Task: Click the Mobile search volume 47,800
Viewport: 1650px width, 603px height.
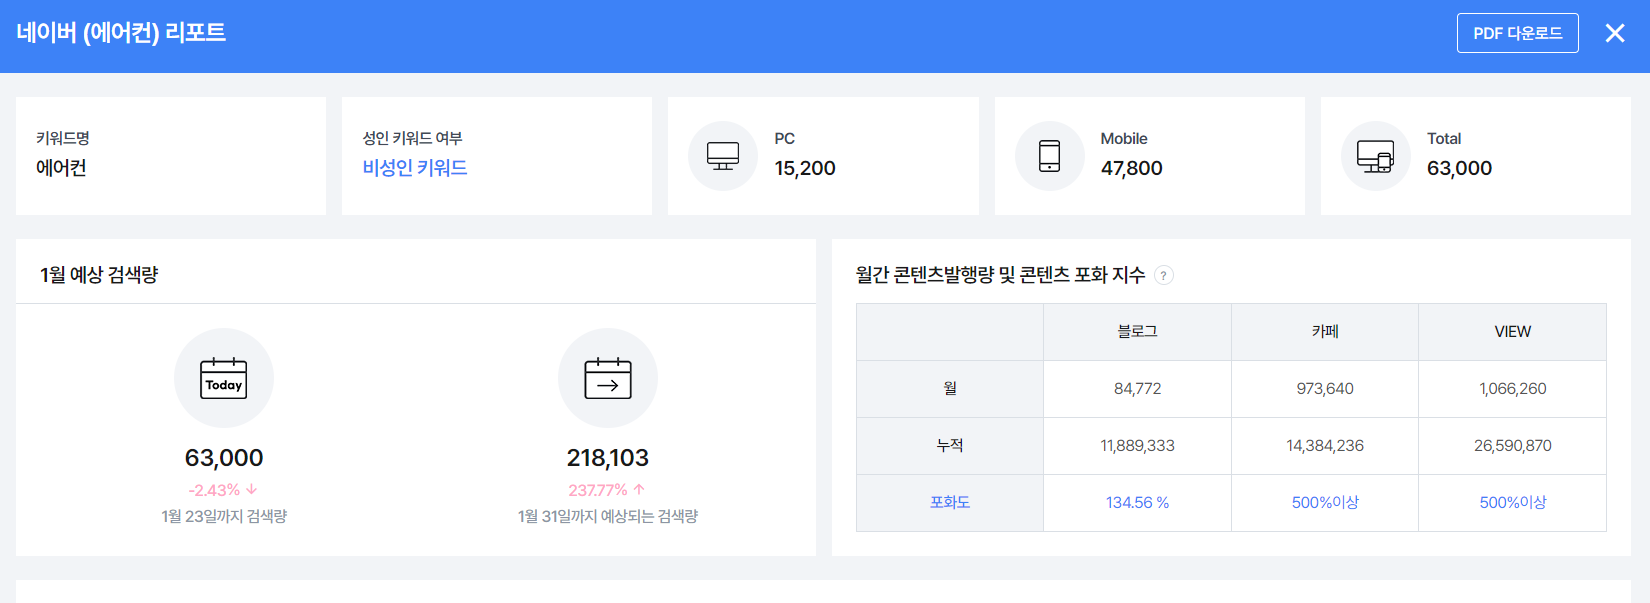Action: tap(1131, 169)
